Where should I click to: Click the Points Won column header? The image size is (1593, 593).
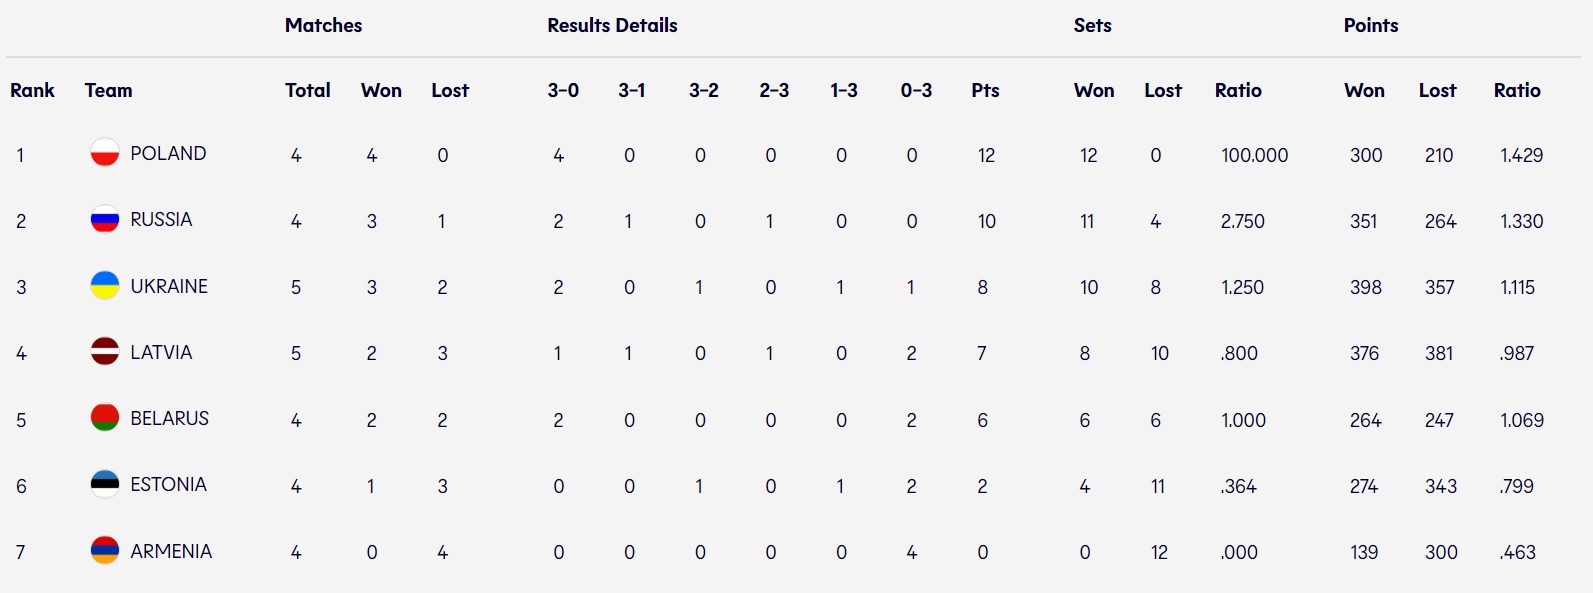point(1364,90)
